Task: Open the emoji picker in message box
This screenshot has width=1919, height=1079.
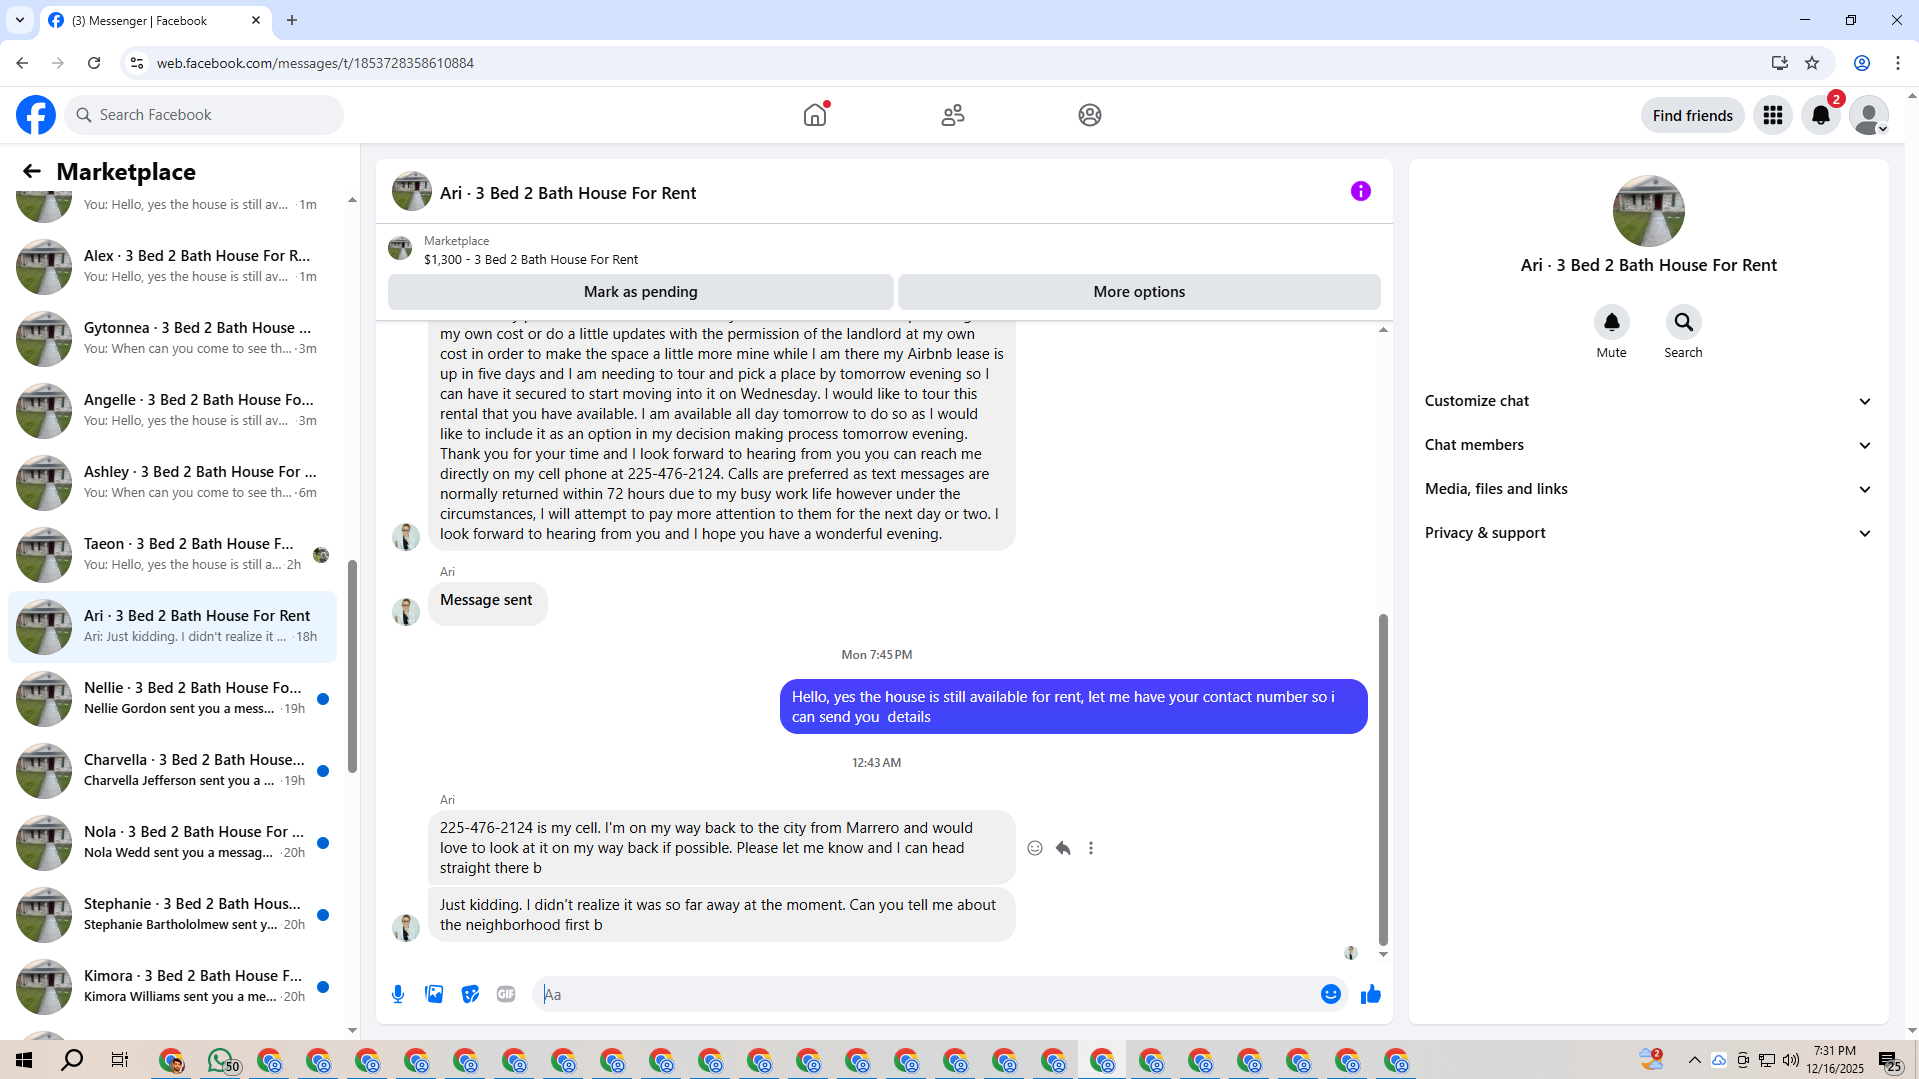Action: pos(1331,994)
